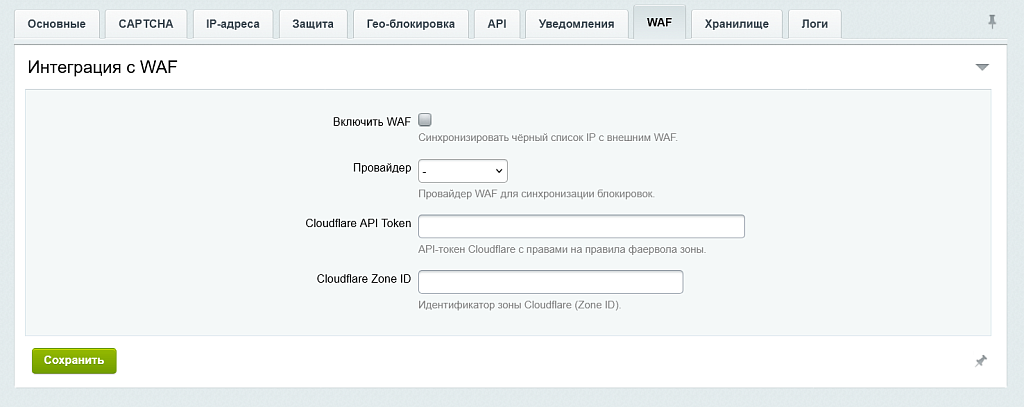Click the Провайдер label

tap(382, 168)
